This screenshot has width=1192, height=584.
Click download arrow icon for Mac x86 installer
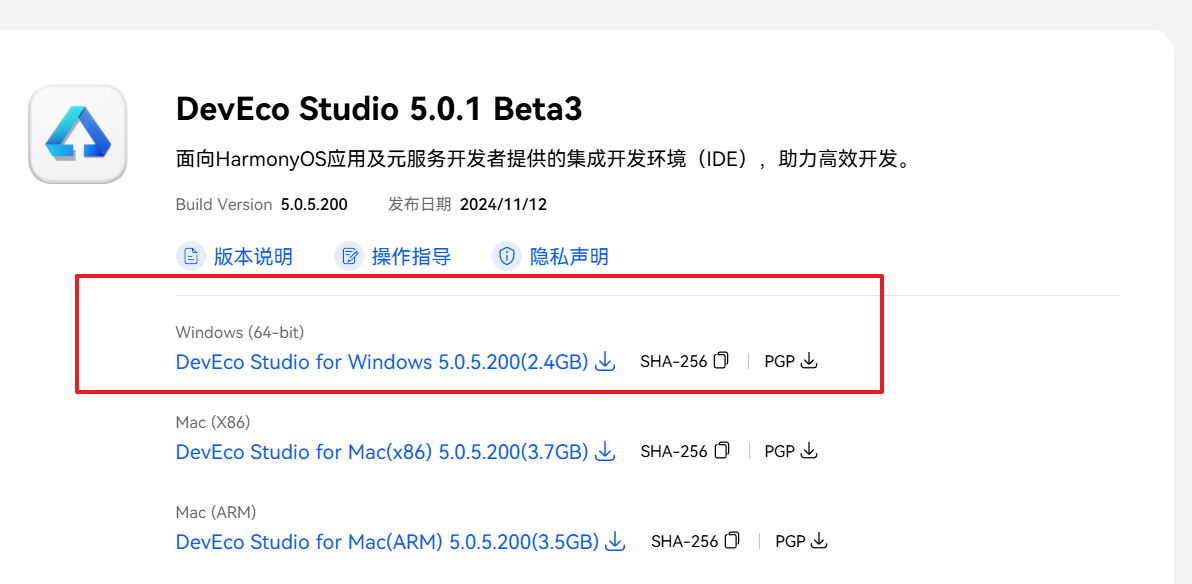605,452
